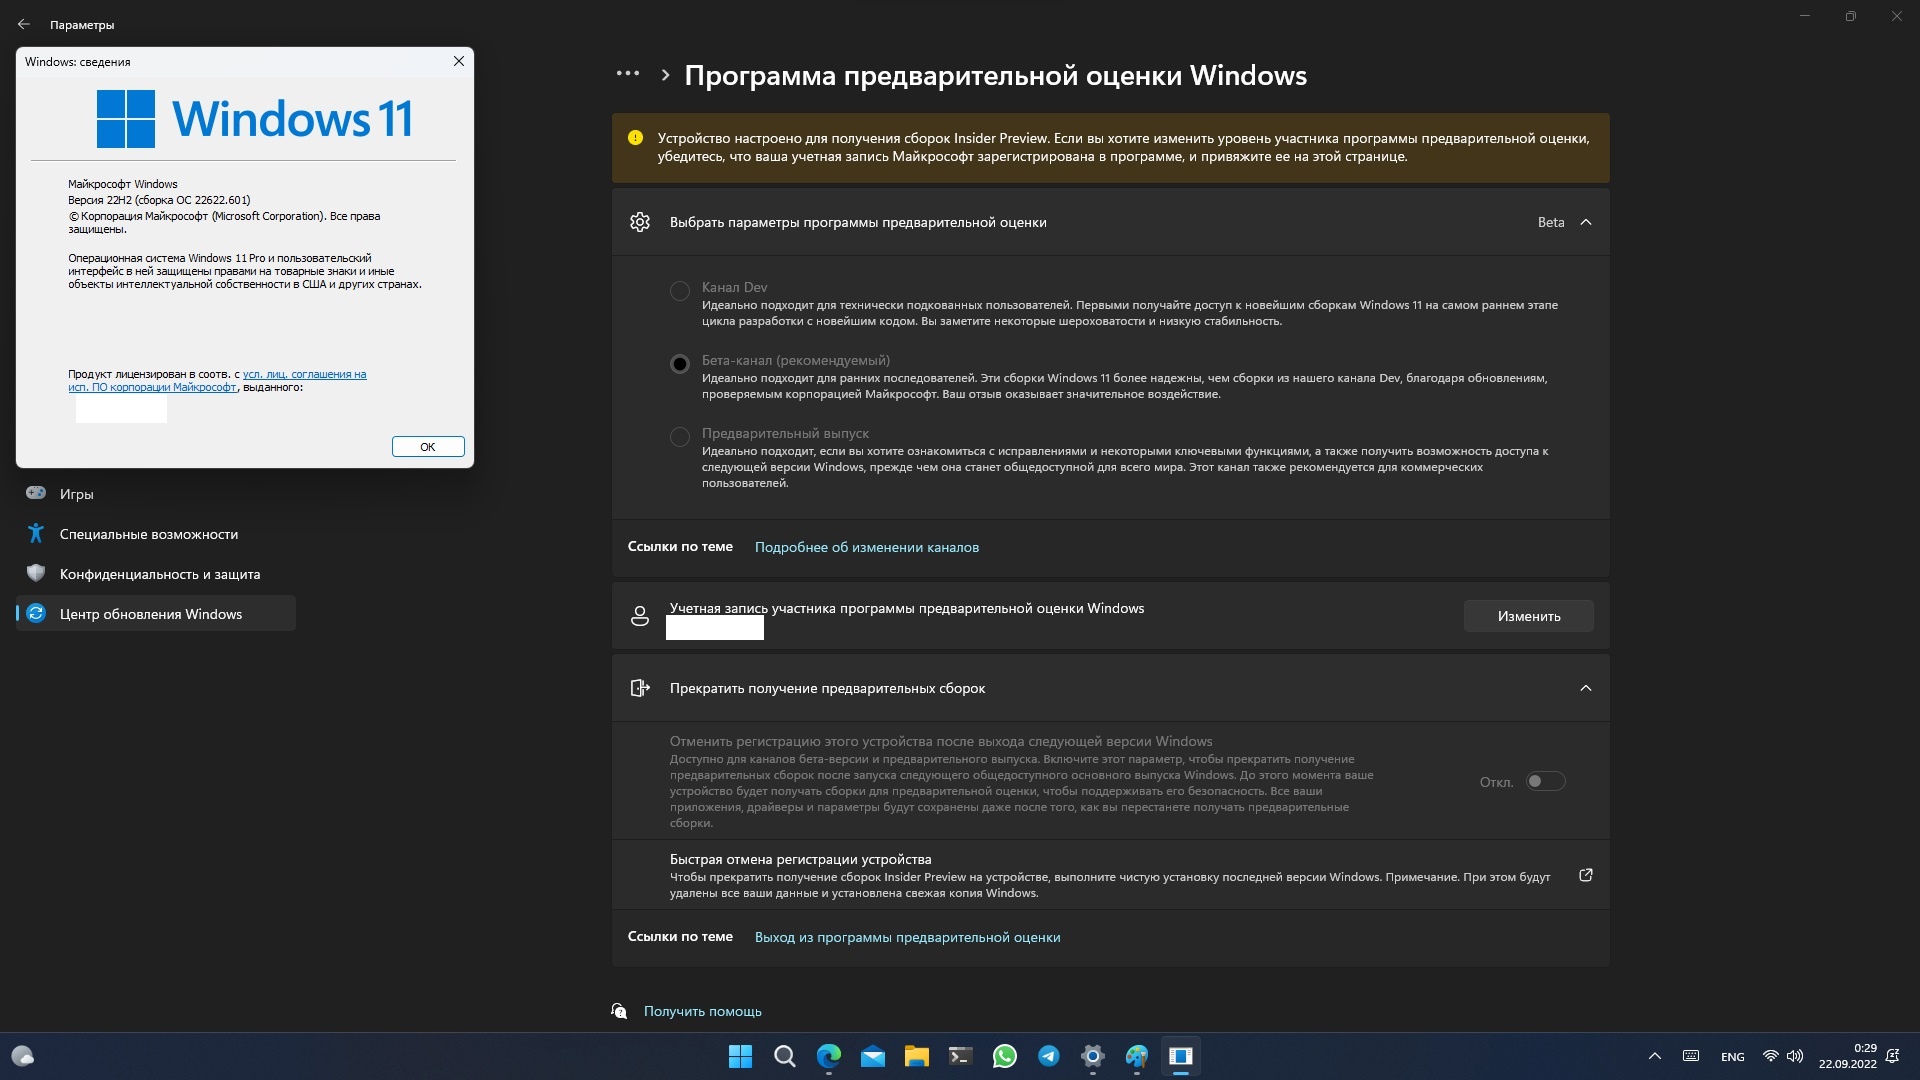Open the leaving Insider program link

907,937
